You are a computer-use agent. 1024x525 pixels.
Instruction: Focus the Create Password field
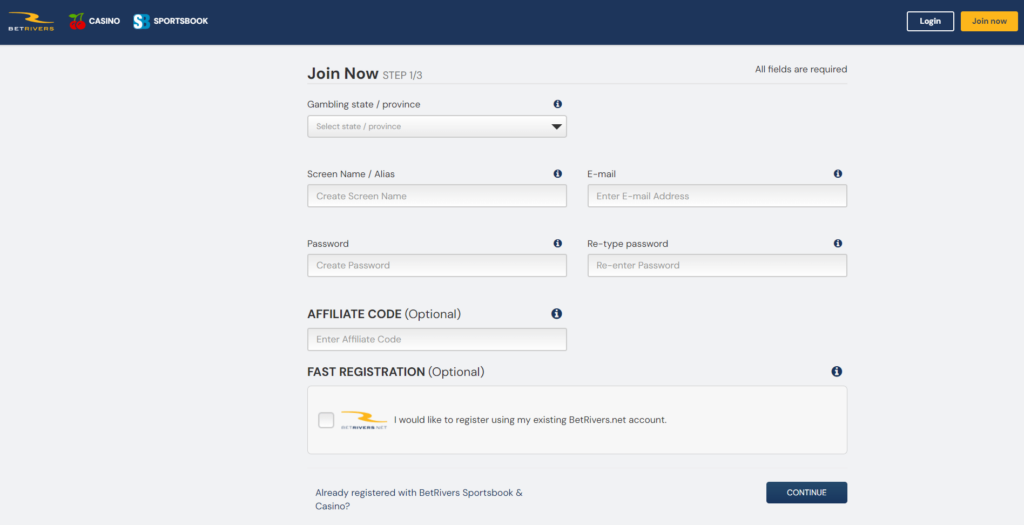437,266
